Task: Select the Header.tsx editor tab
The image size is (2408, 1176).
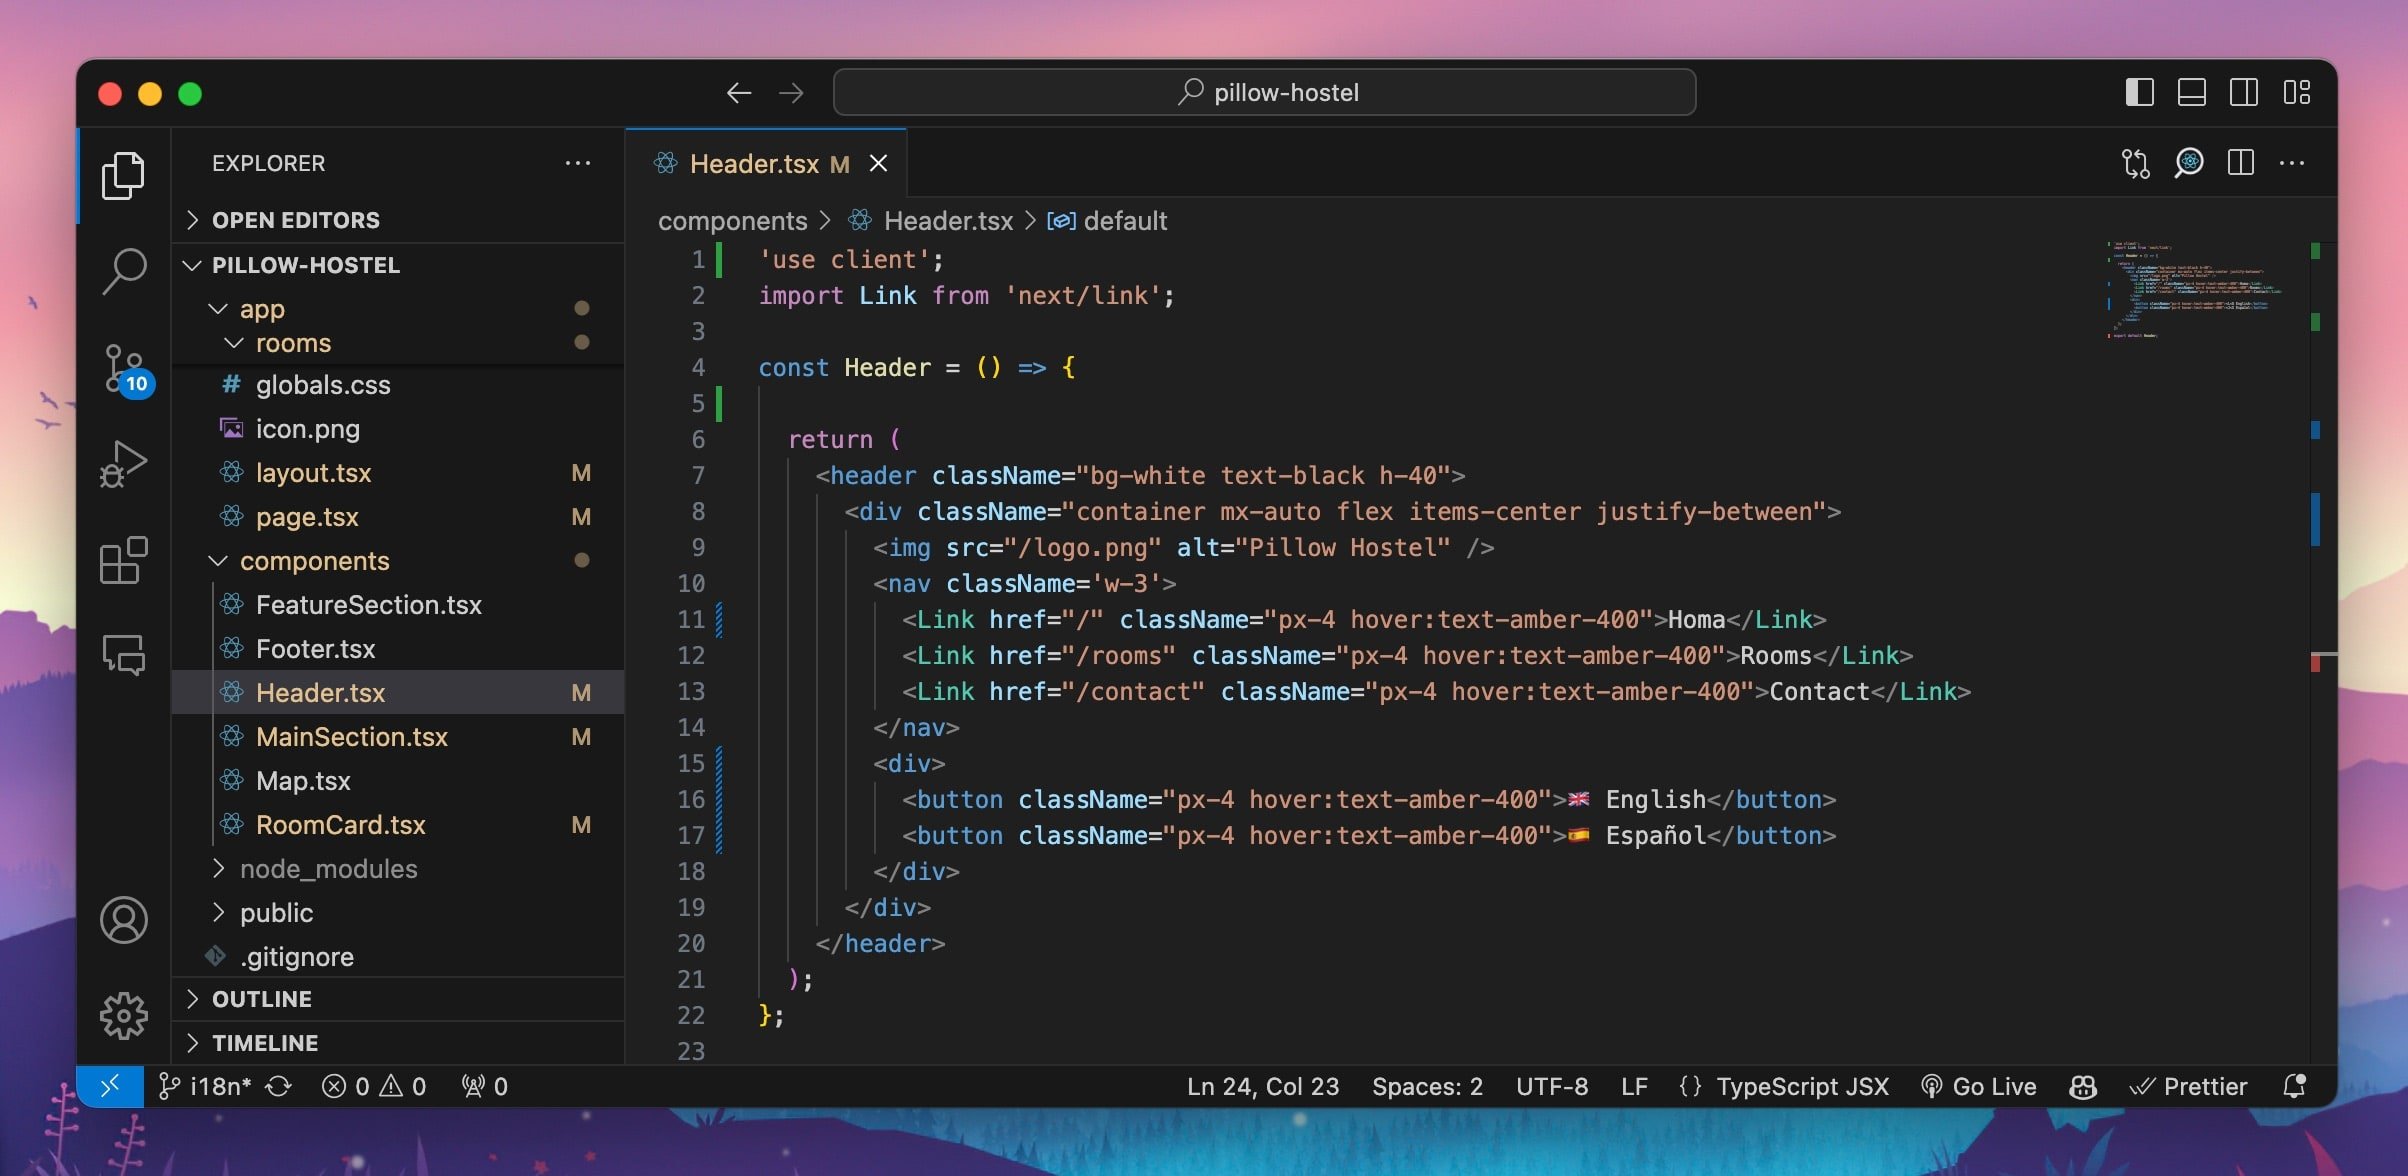Action: (767, 163)
